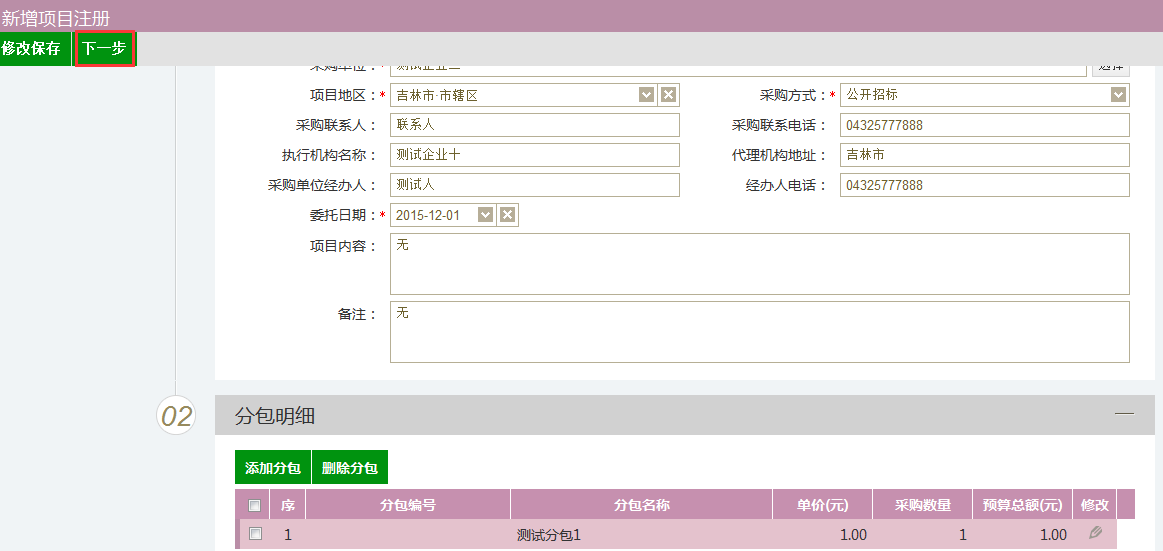Open the 采购方式 dropdown
Viewport: 1163px width, 551px height.
pyautogui.click(x=1118, y=95)
